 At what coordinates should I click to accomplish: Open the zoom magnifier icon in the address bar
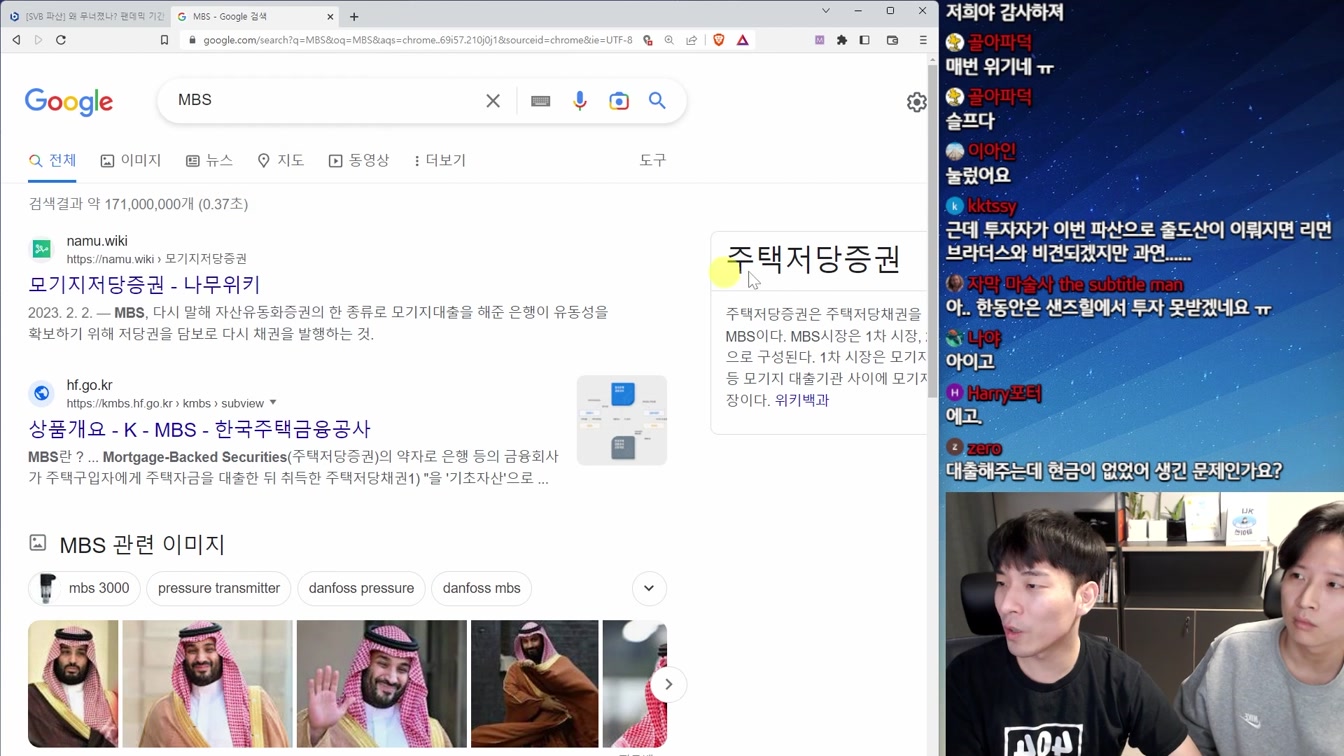(x=669, y=40)
